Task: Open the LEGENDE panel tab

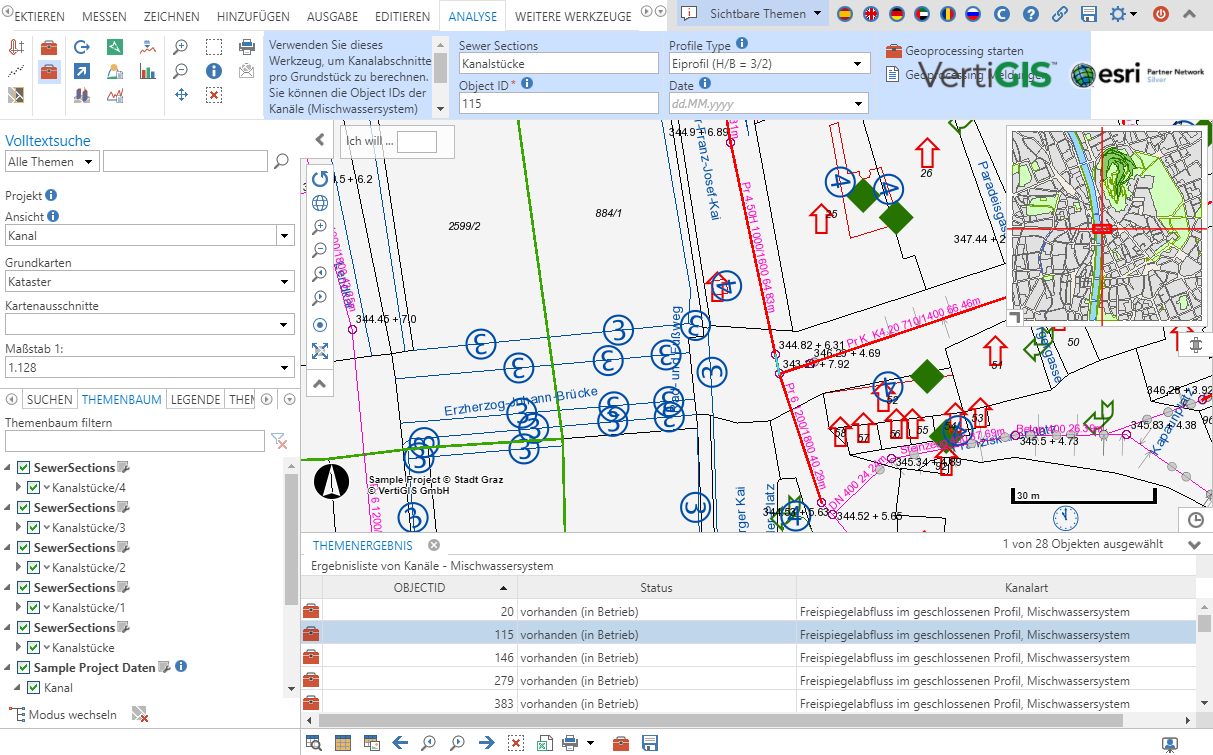Action: pos(195,399)
